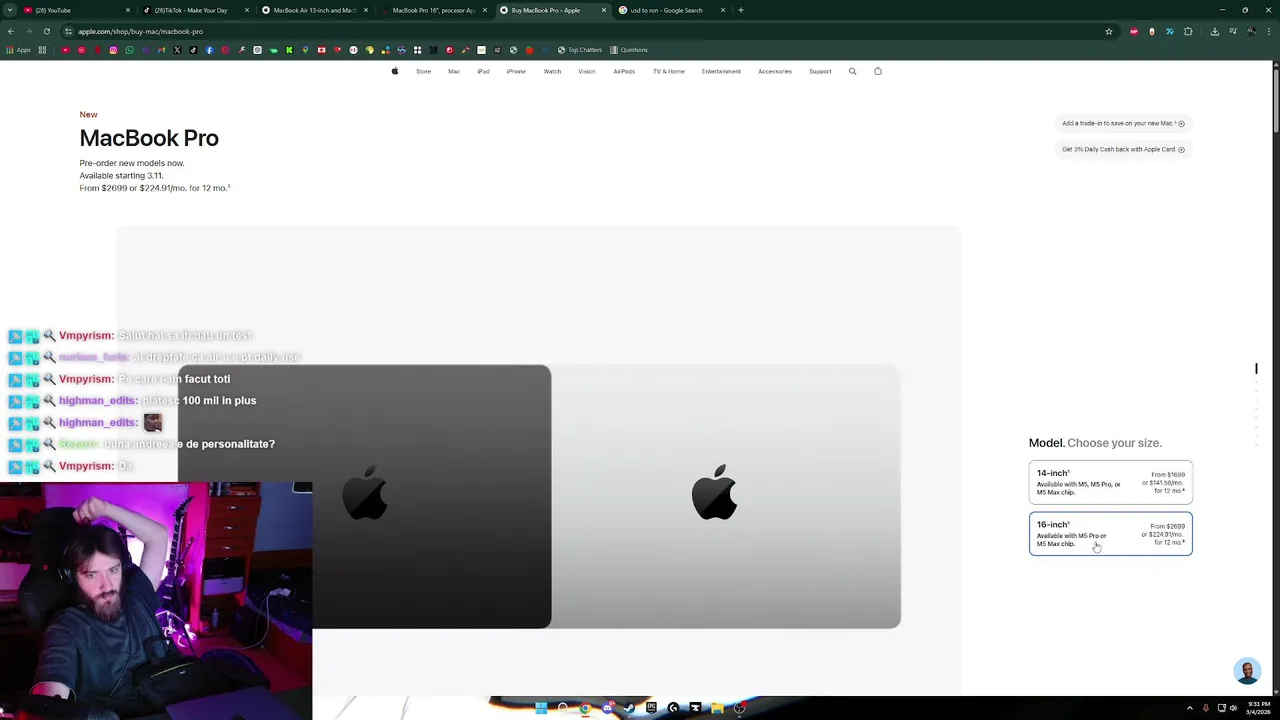Viewport: 1280px width, 720px height.
Task: Open TV & Home in Apple nav
Action: 669,71
